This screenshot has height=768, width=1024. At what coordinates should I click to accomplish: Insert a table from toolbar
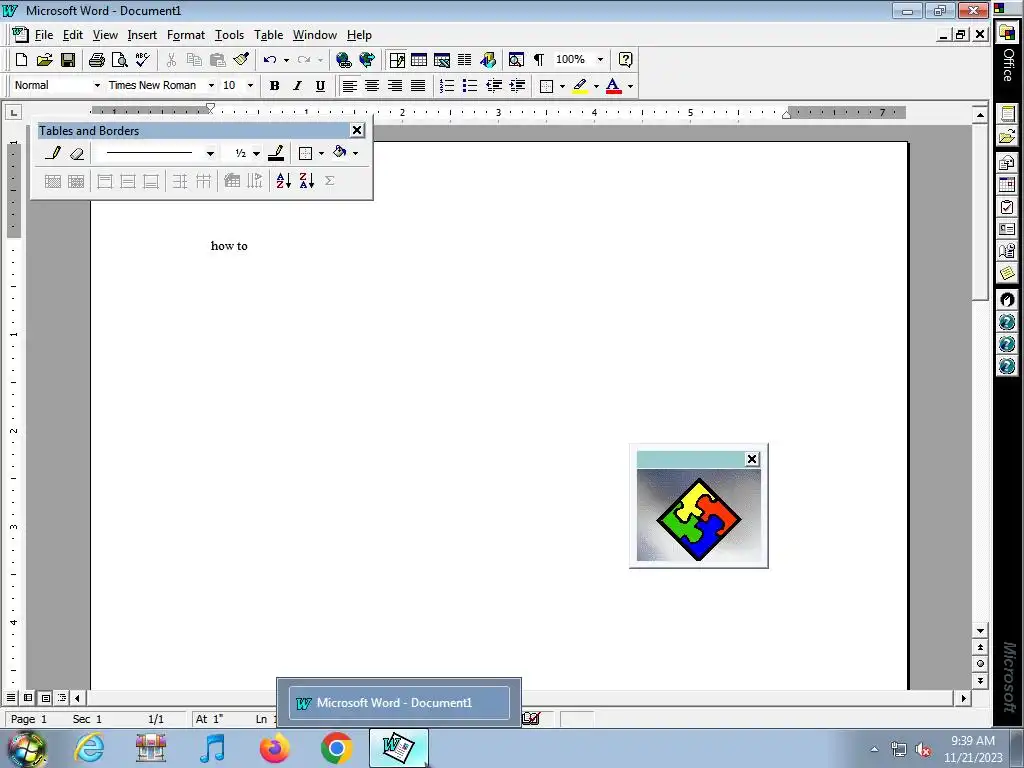[x=419, y=60]
